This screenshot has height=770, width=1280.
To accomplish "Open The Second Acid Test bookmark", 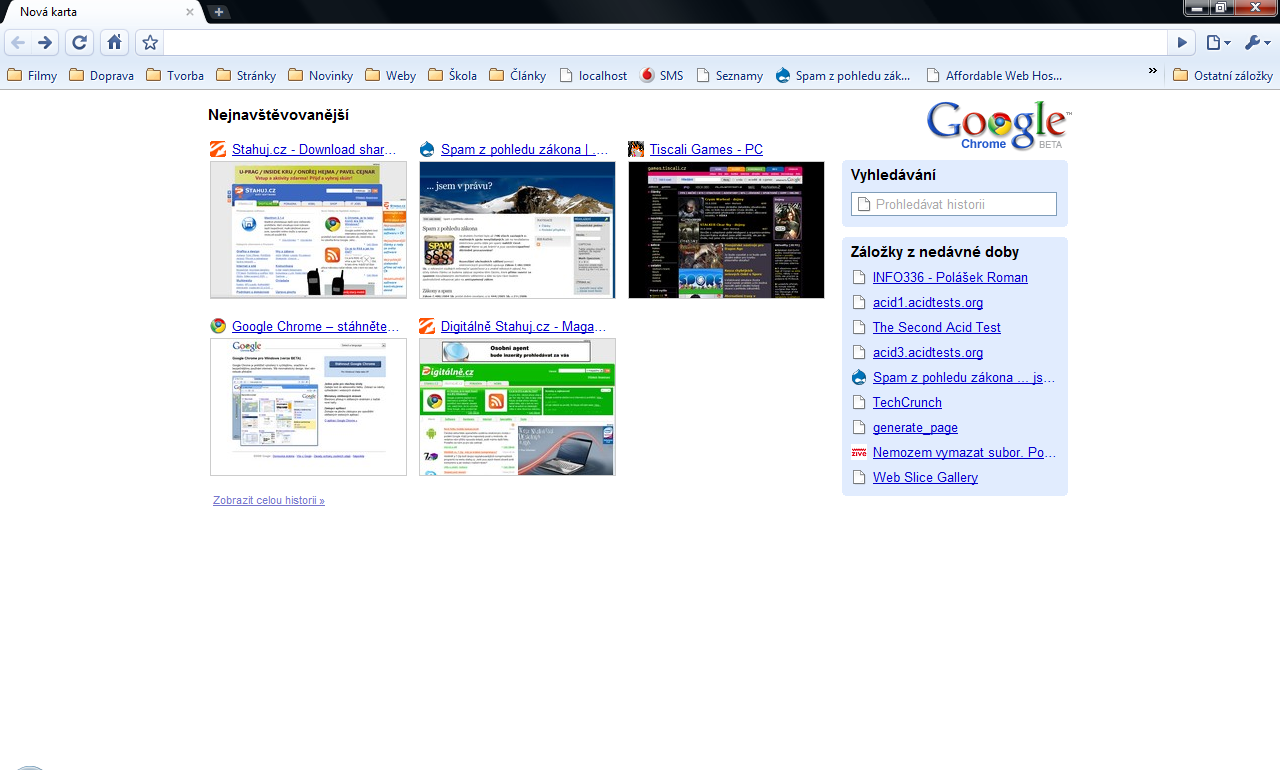I will coord(937,327).
